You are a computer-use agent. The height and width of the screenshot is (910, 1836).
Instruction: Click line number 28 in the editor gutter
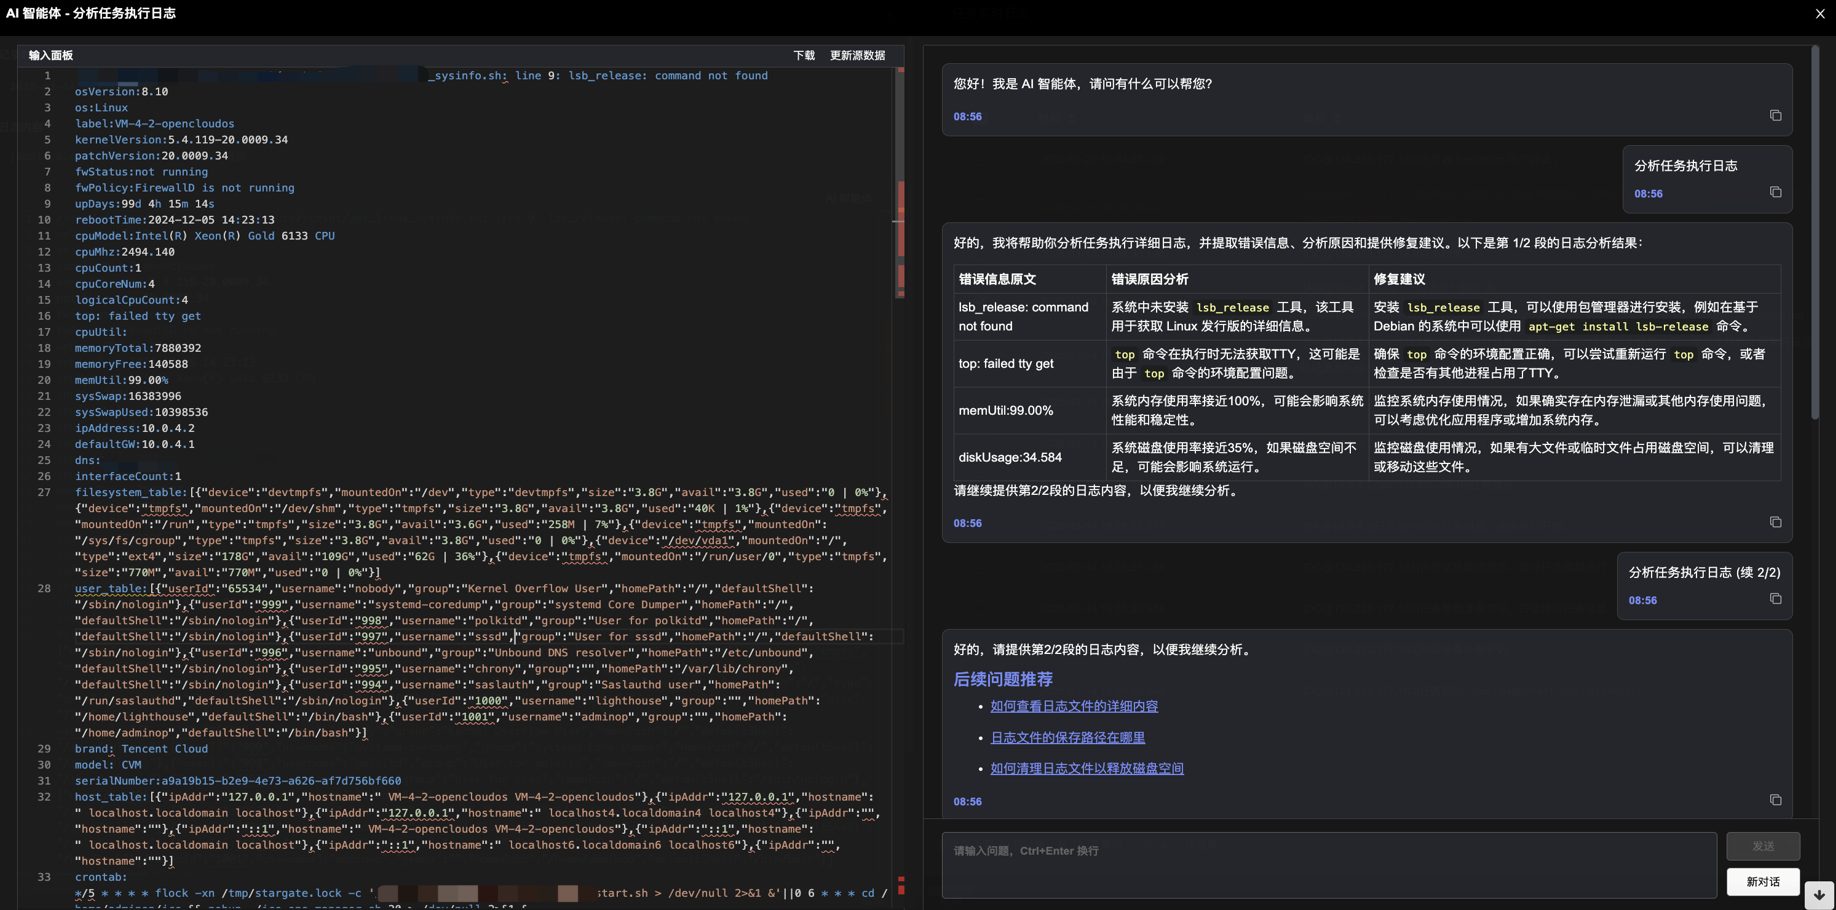tap(44, 588)
